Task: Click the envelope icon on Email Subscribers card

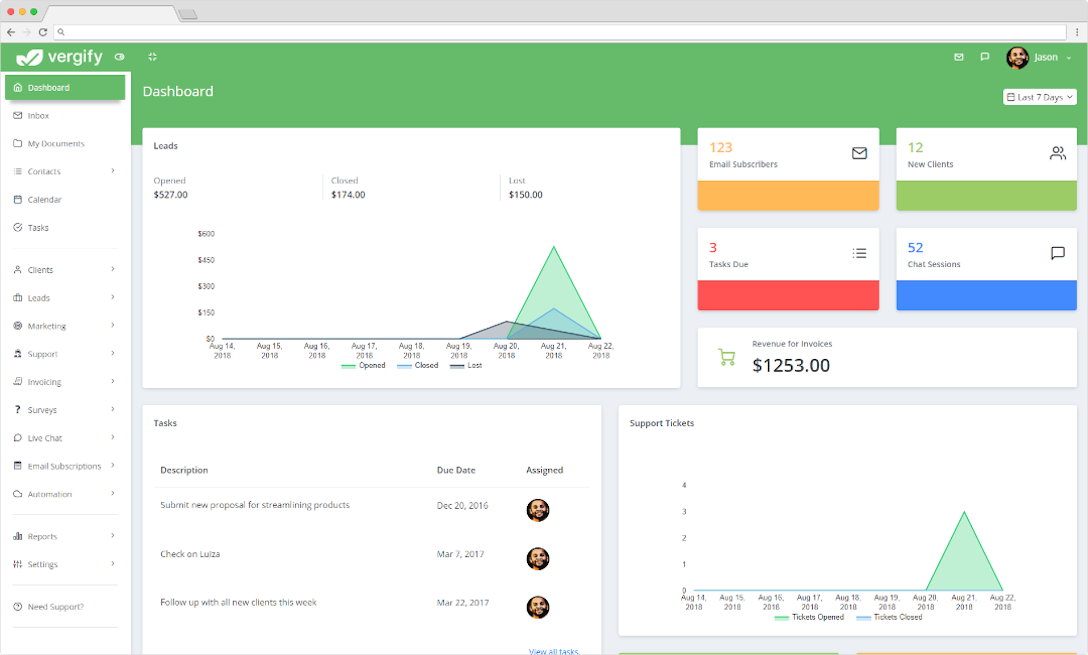Action: (x=859, y=153)
